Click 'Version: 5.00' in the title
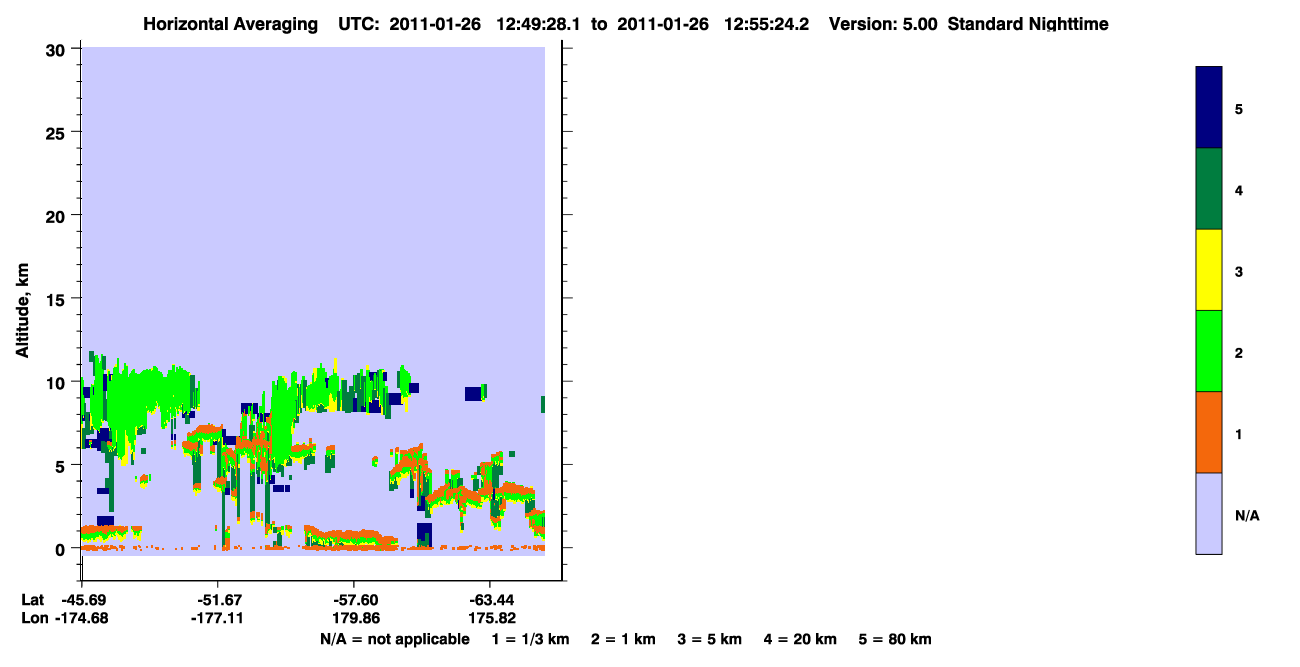 point(883,24)
